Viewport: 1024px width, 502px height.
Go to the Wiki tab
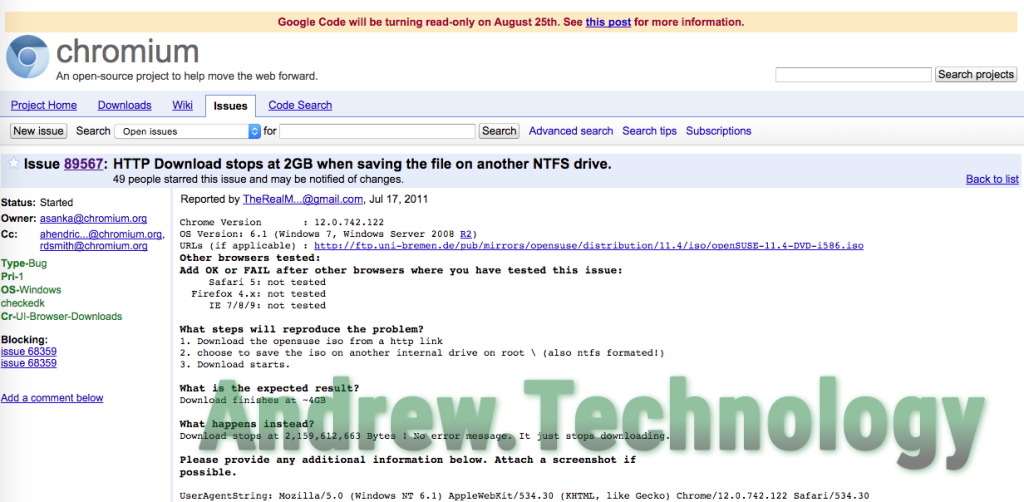tap(182, 105)
